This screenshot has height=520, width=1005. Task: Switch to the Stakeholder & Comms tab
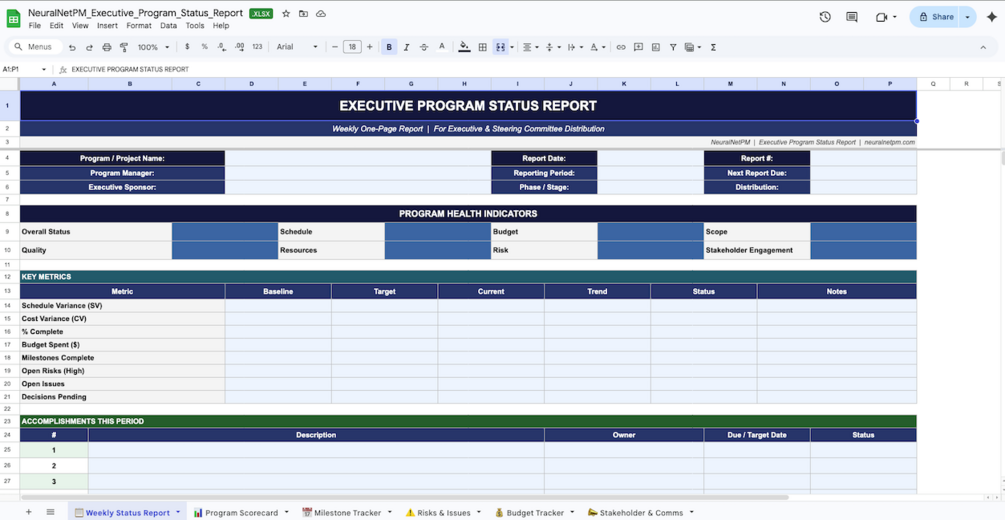tap(641, 512)
